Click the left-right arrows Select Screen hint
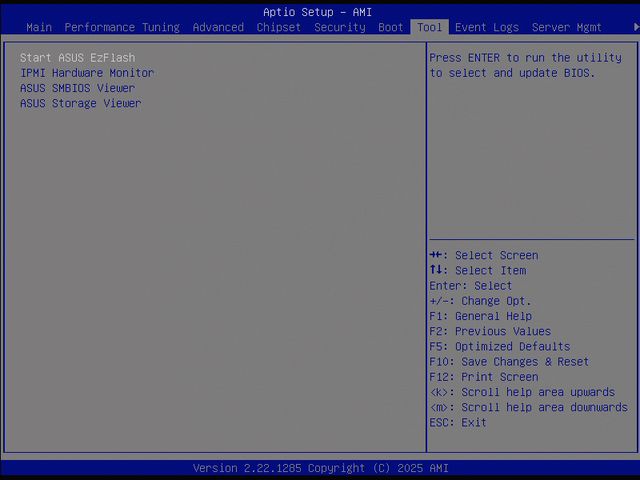This screenshot has height=480, width=640. pyautogui.click(x=484, y=255)
